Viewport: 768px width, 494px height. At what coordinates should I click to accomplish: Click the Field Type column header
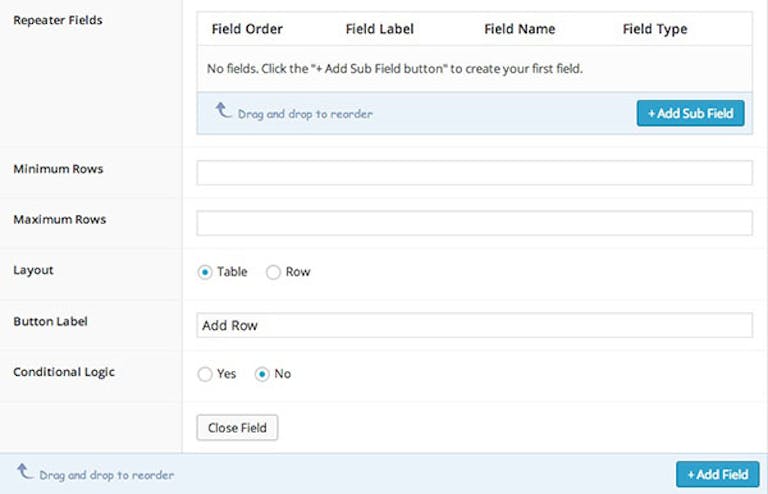click(655, 29)
